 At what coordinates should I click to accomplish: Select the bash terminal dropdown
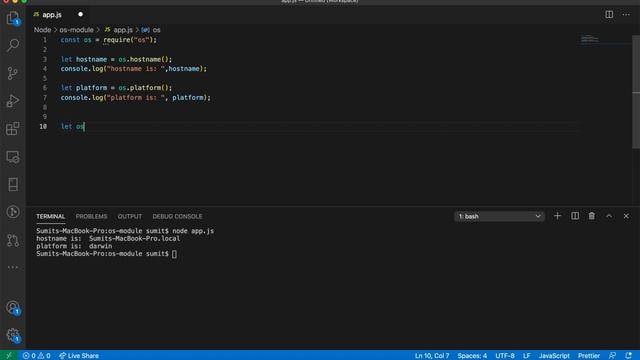[x=499, y=216]
